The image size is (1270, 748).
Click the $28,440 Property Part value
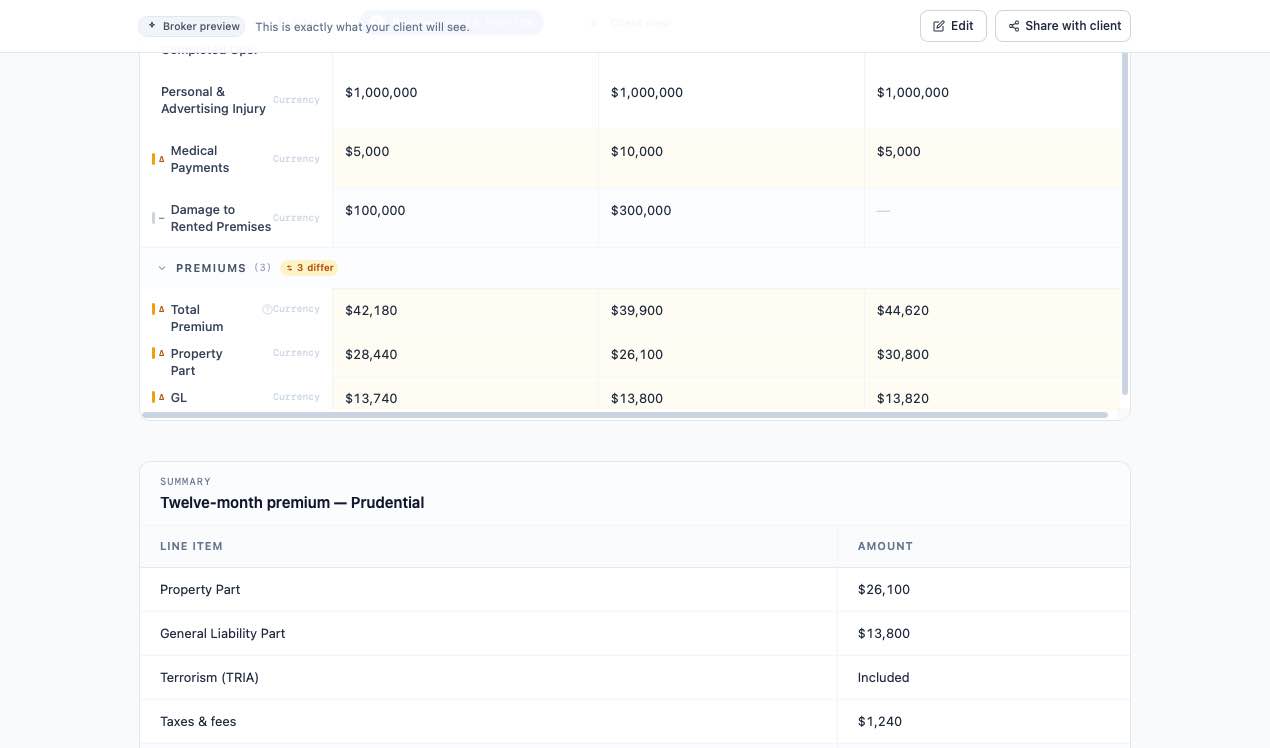click(371, 355)
